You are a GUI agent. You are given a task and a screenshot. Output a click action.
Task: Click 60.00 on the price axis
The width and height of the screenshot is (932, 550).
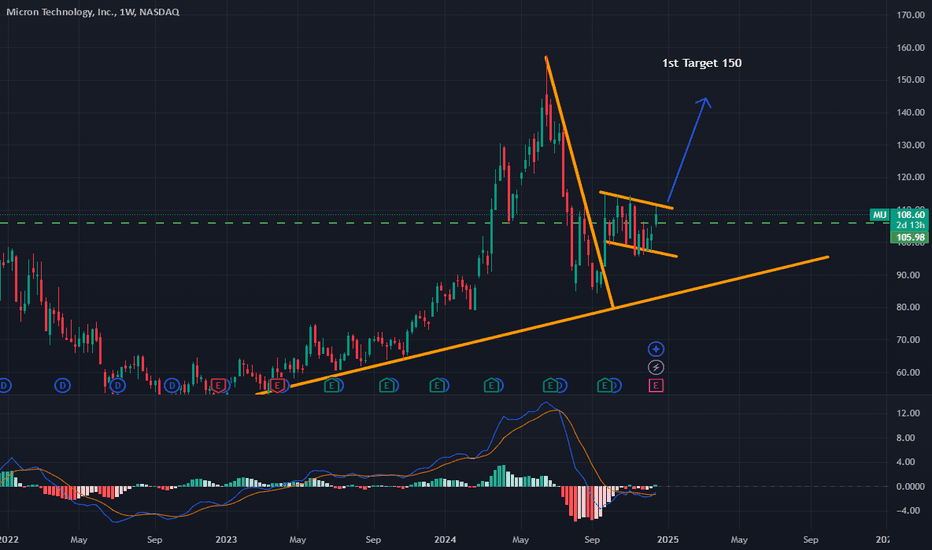910,373
